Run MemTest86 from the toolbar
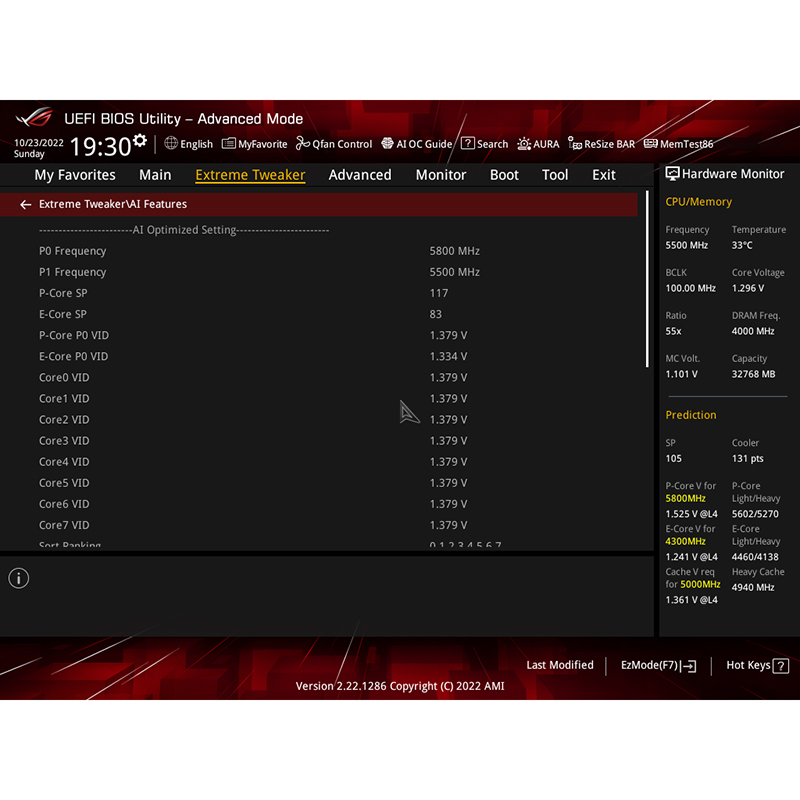This screenshot has width=800, height=800. [x=685, y=143]
